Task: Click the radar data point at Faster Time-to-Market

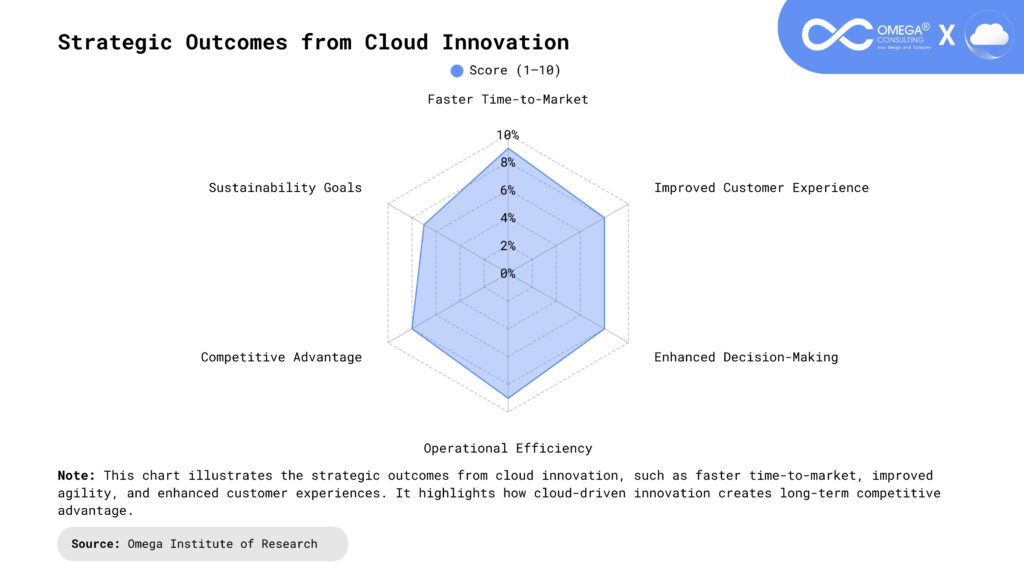Action: [x=508, y=148]
